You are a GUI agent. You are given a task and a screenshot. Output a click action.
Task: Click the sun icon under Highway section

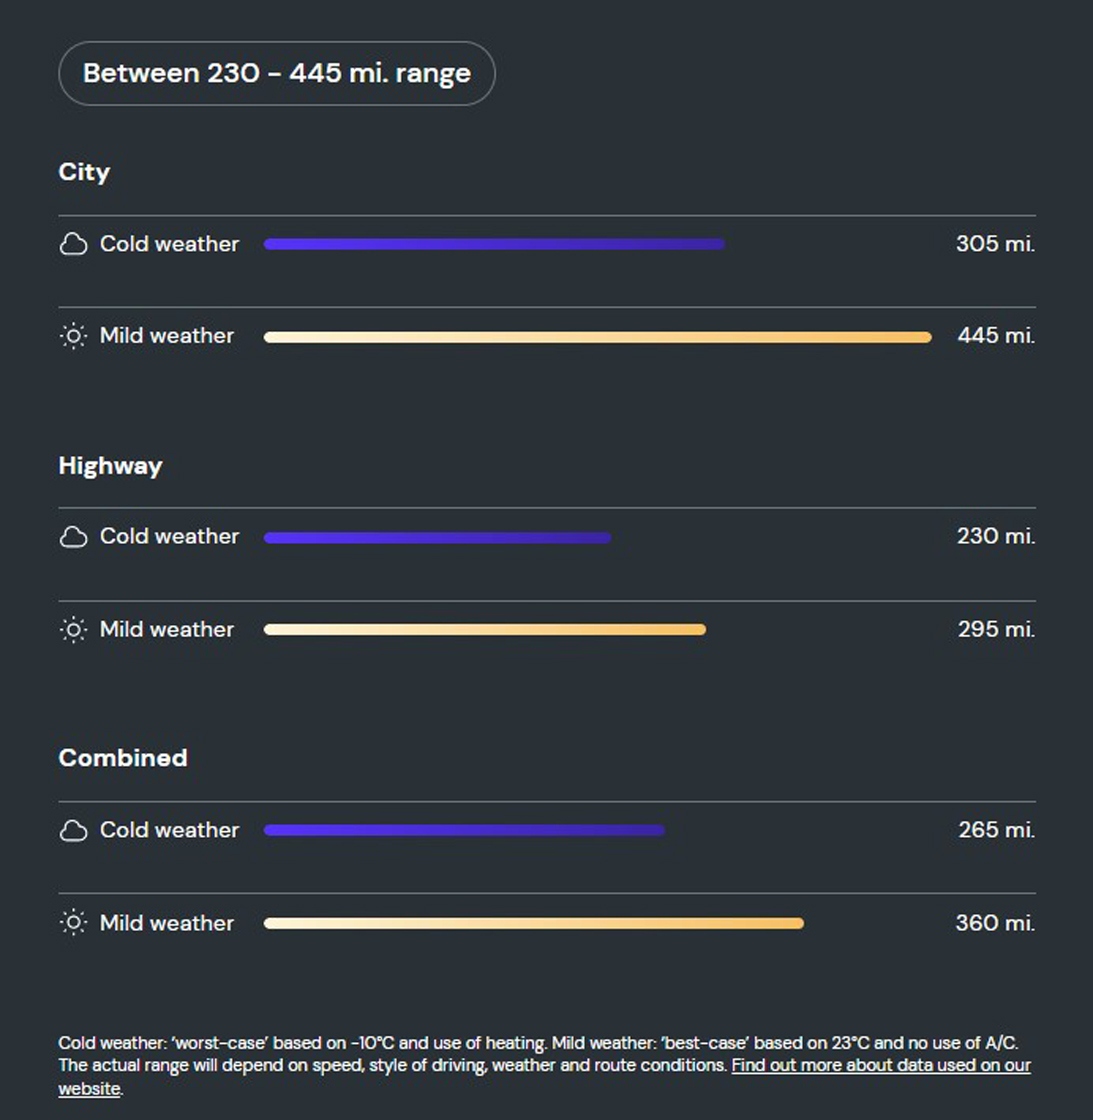tap(73, 629)
